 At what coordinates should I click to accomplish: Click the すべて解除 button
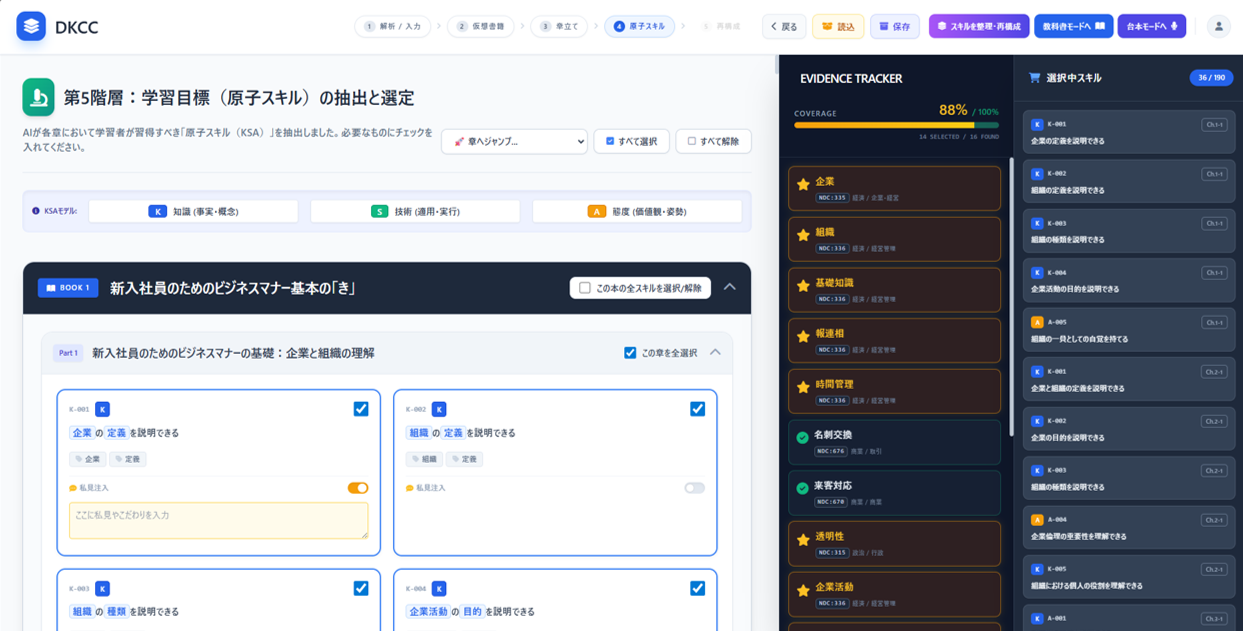coord(713,141)
